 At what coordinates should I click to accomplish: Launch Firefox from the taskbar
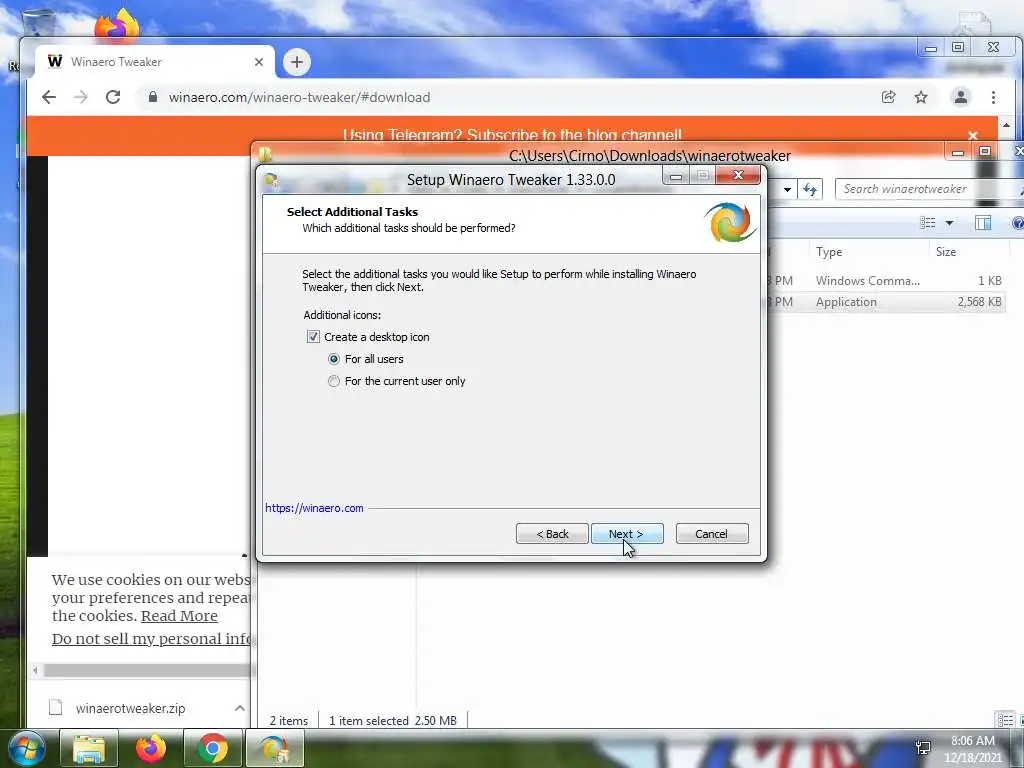151,748
